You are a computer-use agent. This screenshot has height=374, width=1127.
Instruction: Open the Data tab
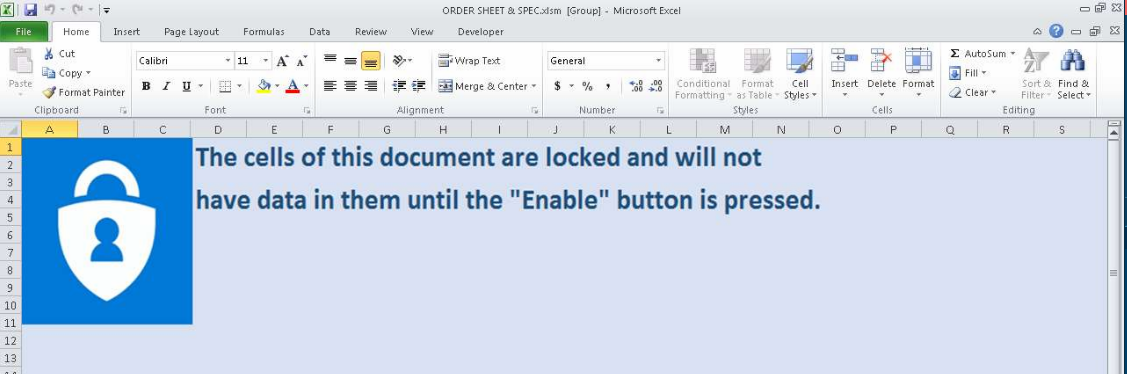click(320, 32)
